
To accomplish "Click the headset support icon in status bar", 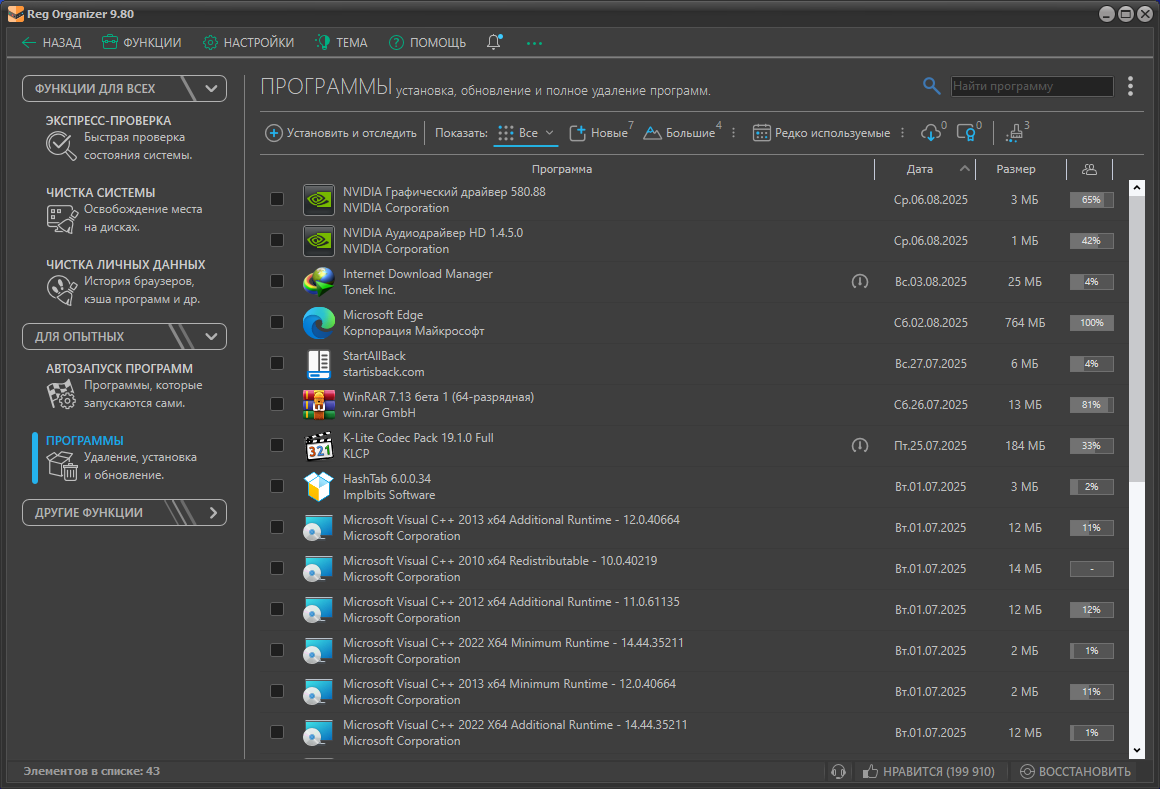I will (x=838, y=771).
